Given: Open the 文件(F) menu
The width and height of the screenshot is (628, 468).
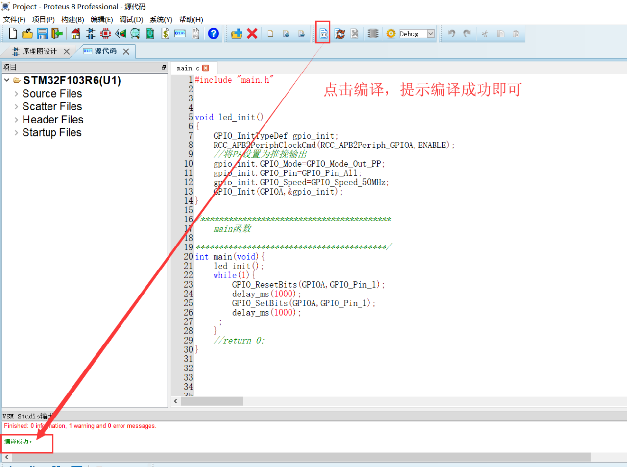Looking at the screenshot, I should [x=14, y=19].
